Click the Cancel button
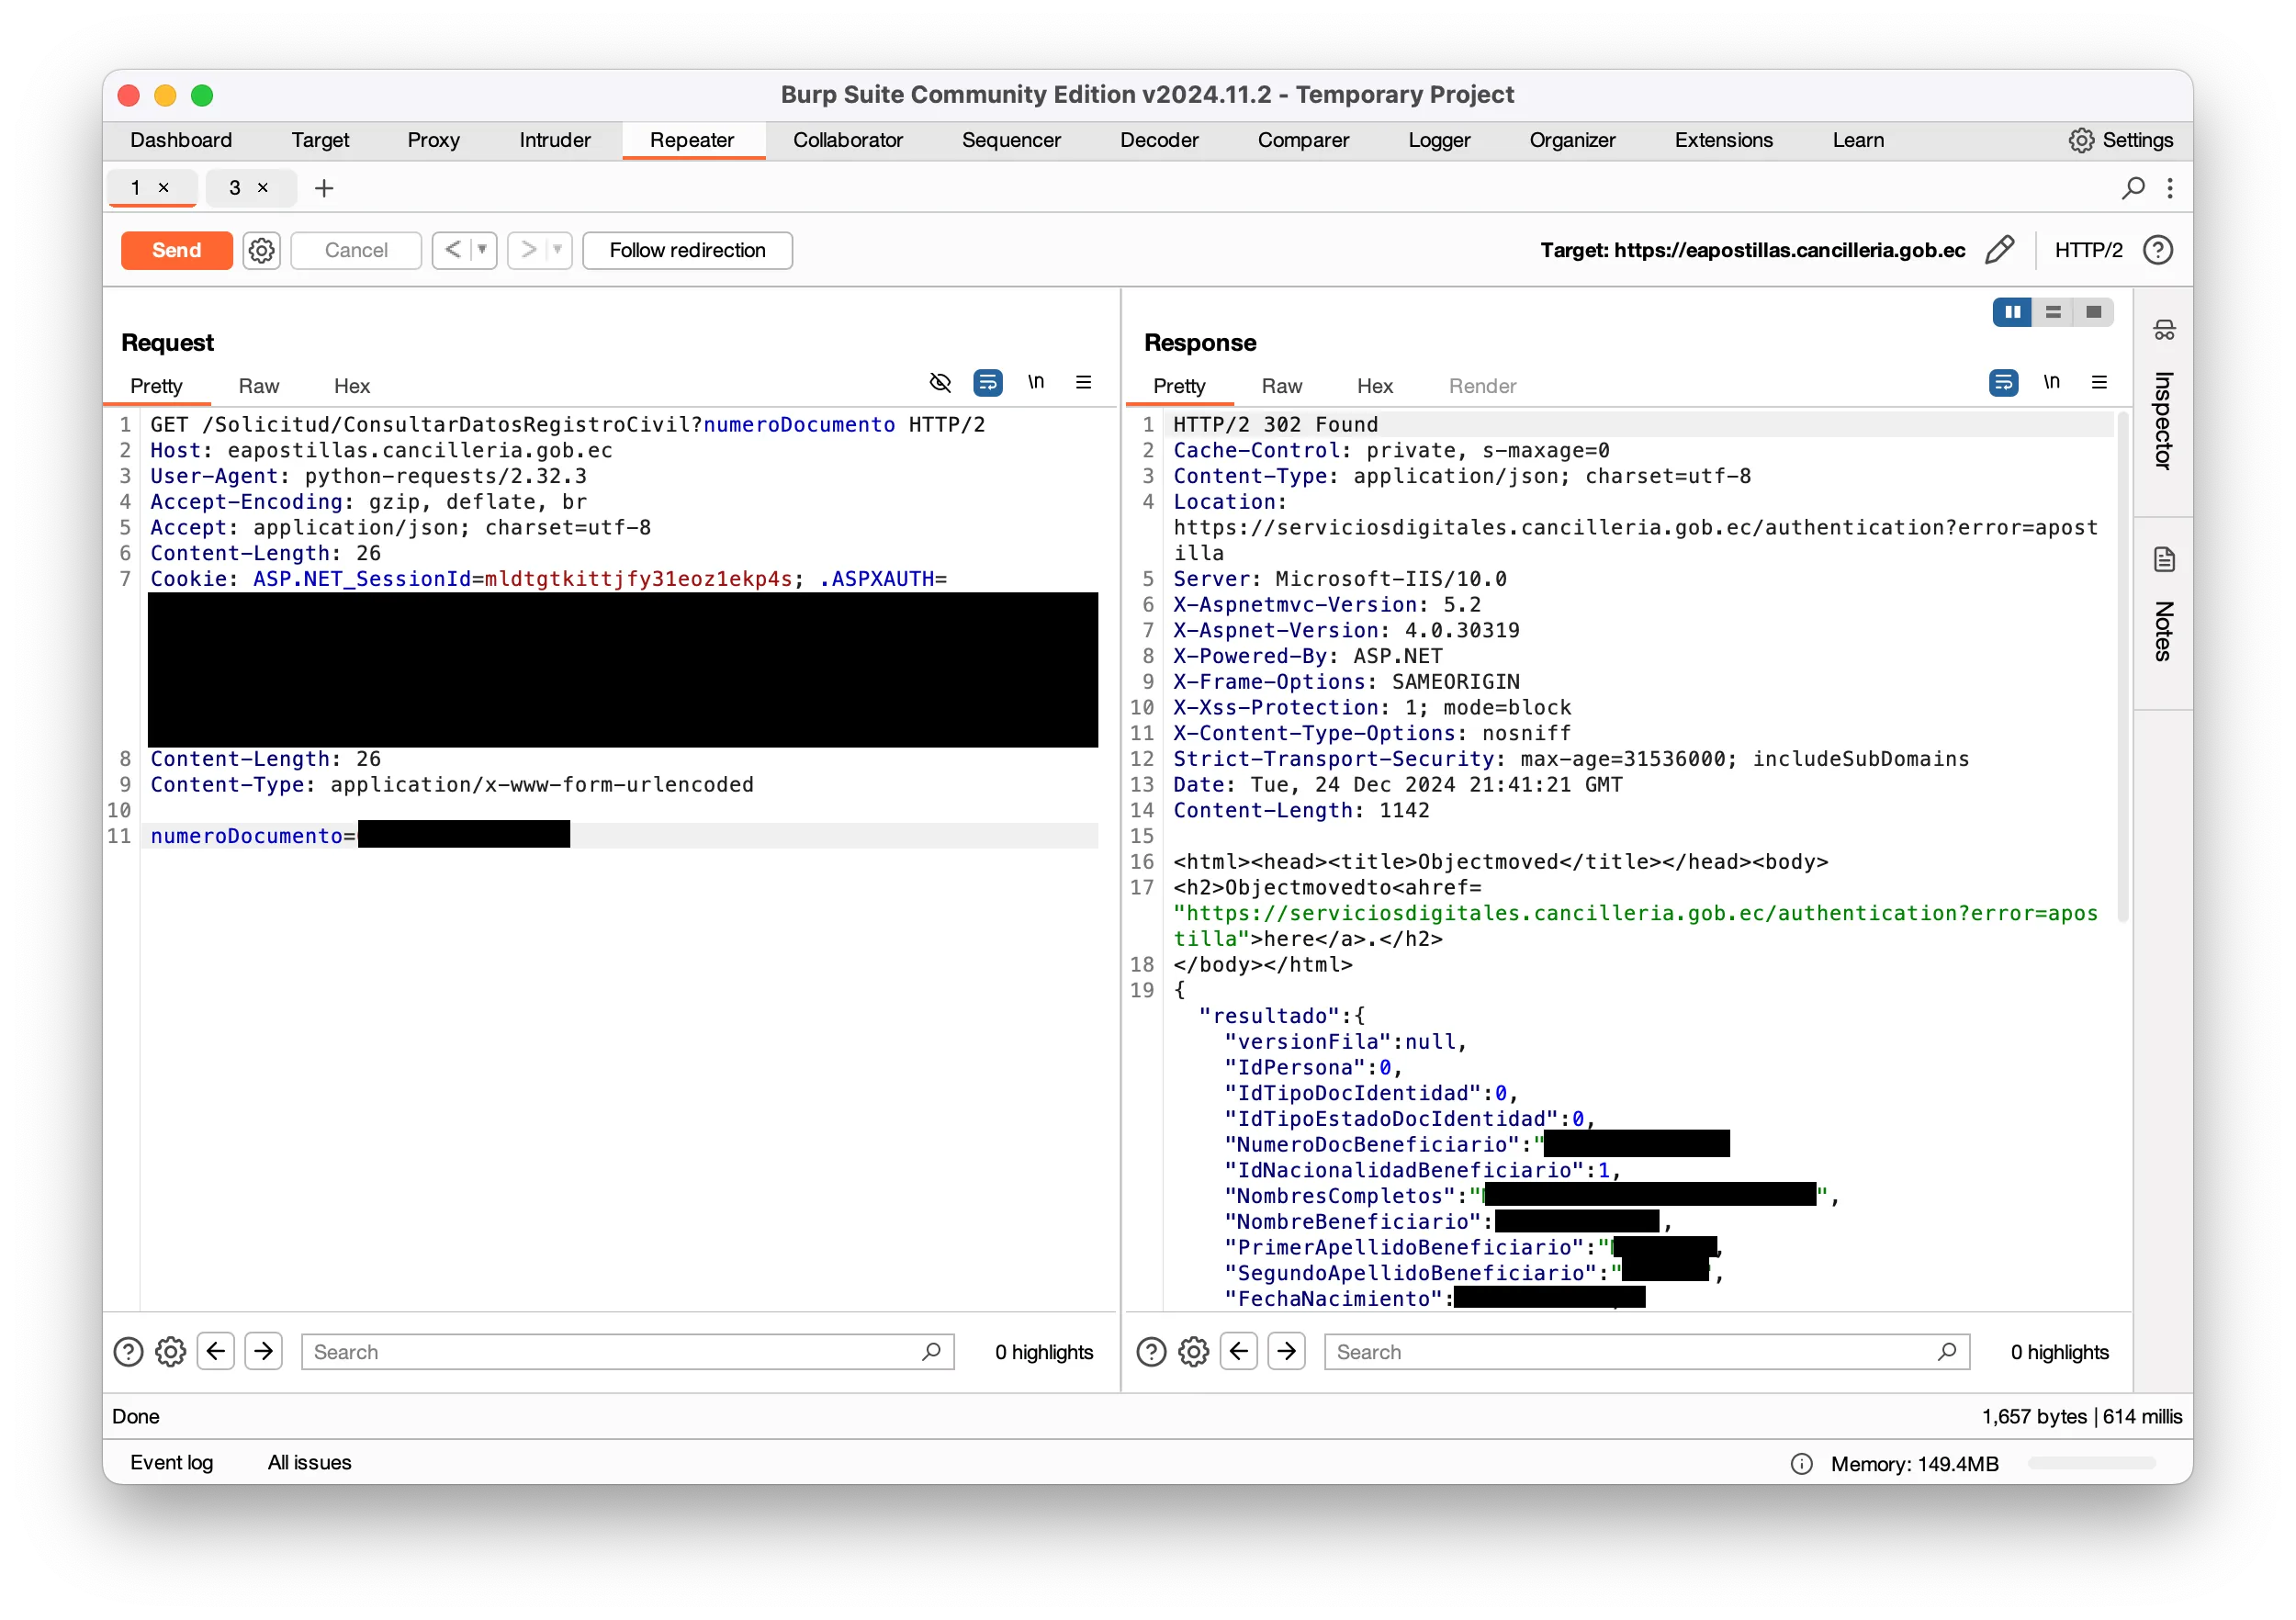This screenshot has width=2296, height=1620. point(356,250)
